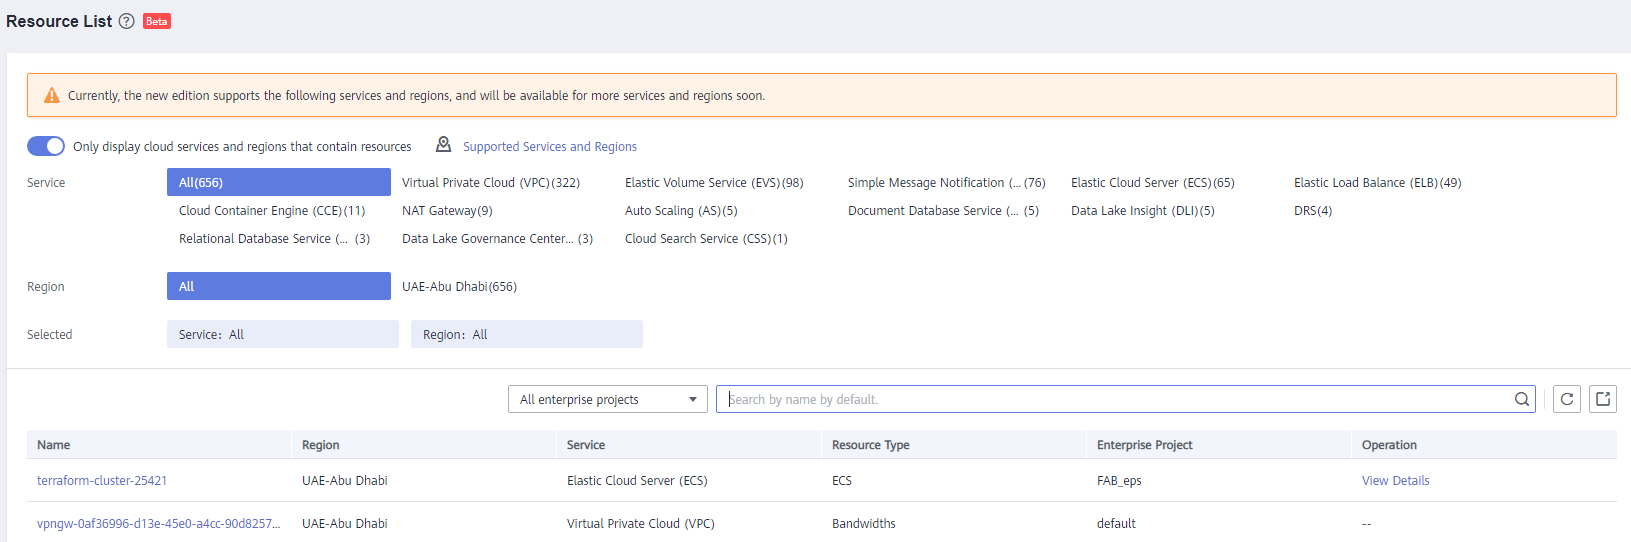Click the selected Region: All tag
This screenshot has width=1631, height=542.
[527, 334]
